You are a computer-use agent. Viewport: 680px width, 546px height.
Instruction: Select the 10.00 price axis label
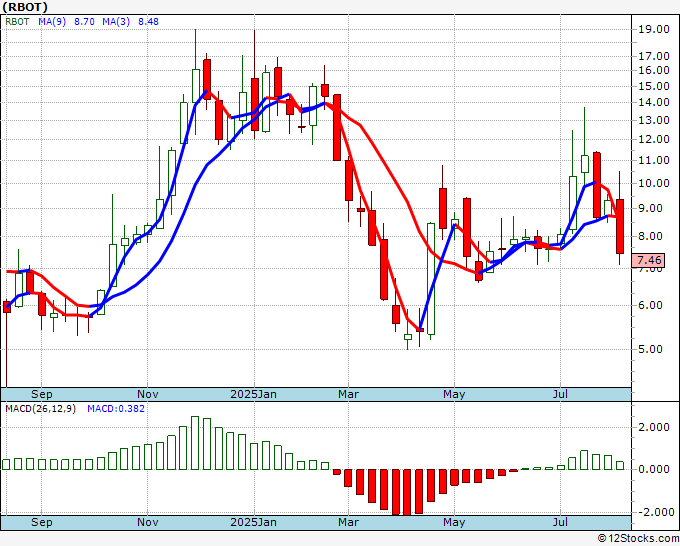[654, 183]
